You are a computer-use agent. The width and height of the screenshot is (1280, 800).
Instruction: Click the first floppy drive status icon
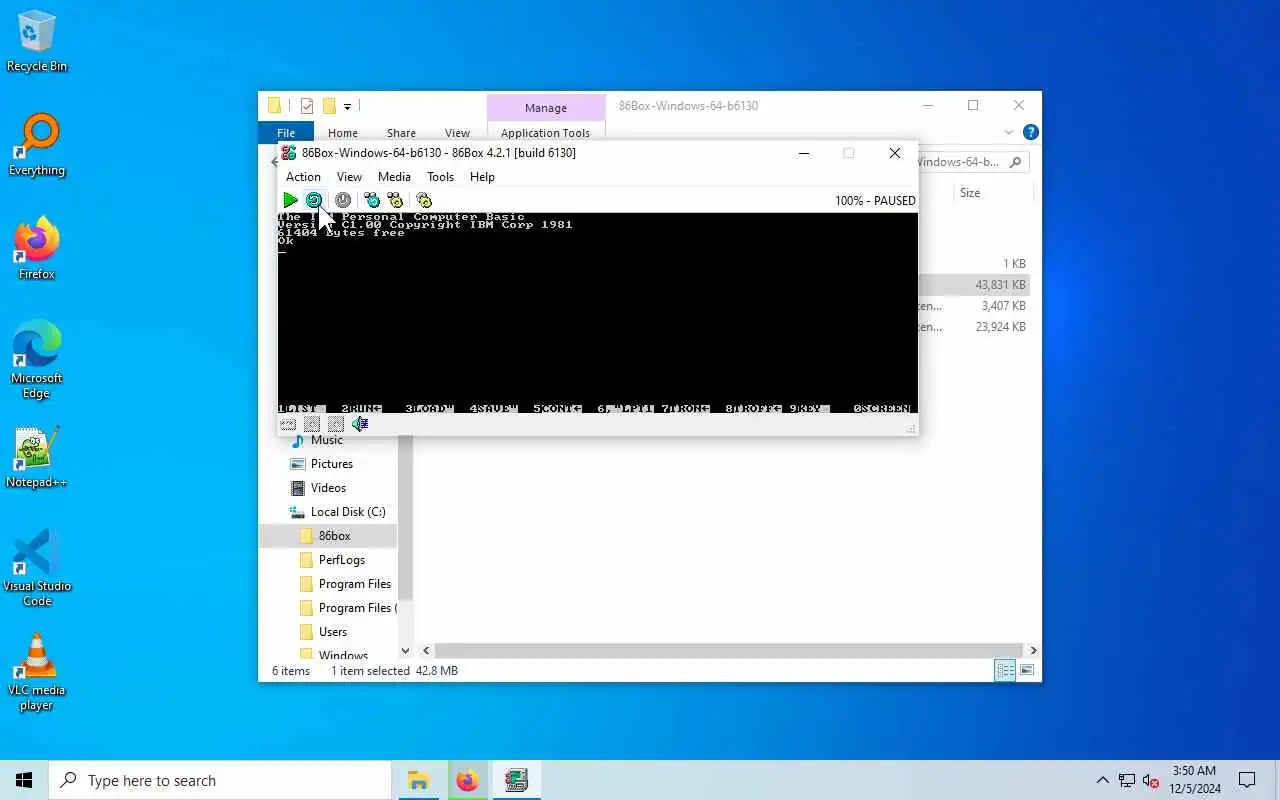312,424
